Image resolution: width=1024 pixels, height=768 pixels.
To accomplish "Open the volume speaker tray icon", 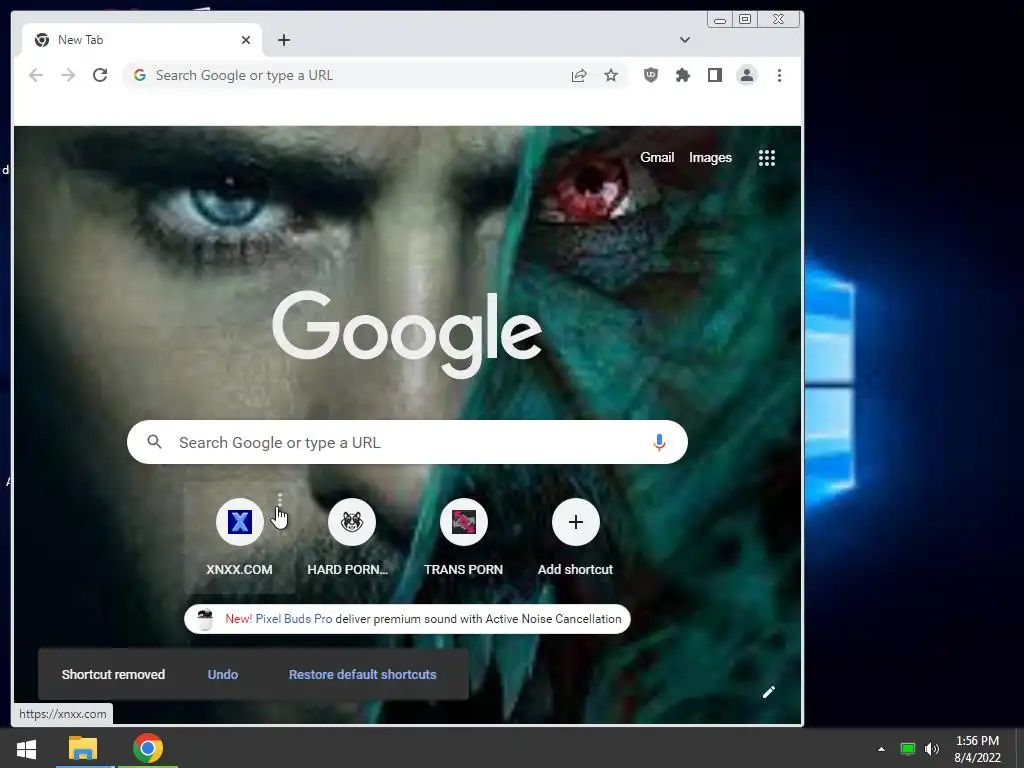I will pos(932,748).
